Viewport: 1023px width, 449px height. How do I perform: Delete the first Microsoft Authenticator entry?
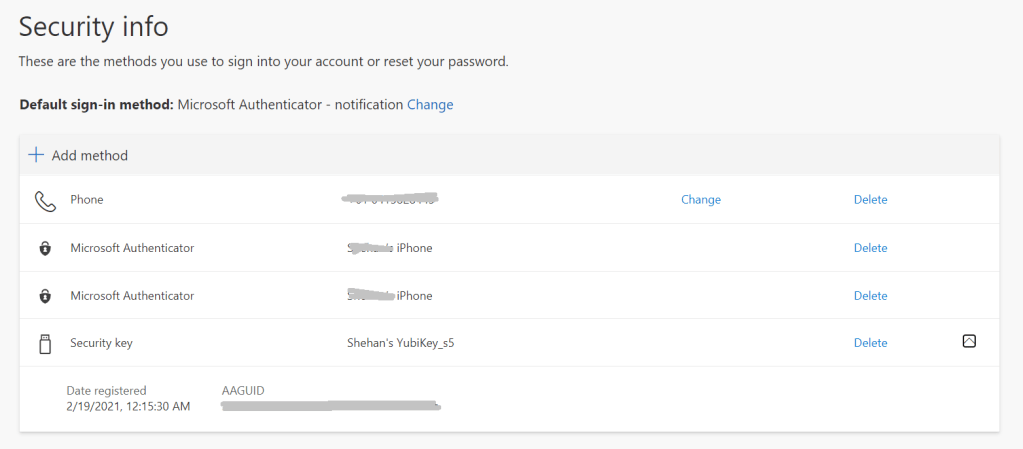870,248
